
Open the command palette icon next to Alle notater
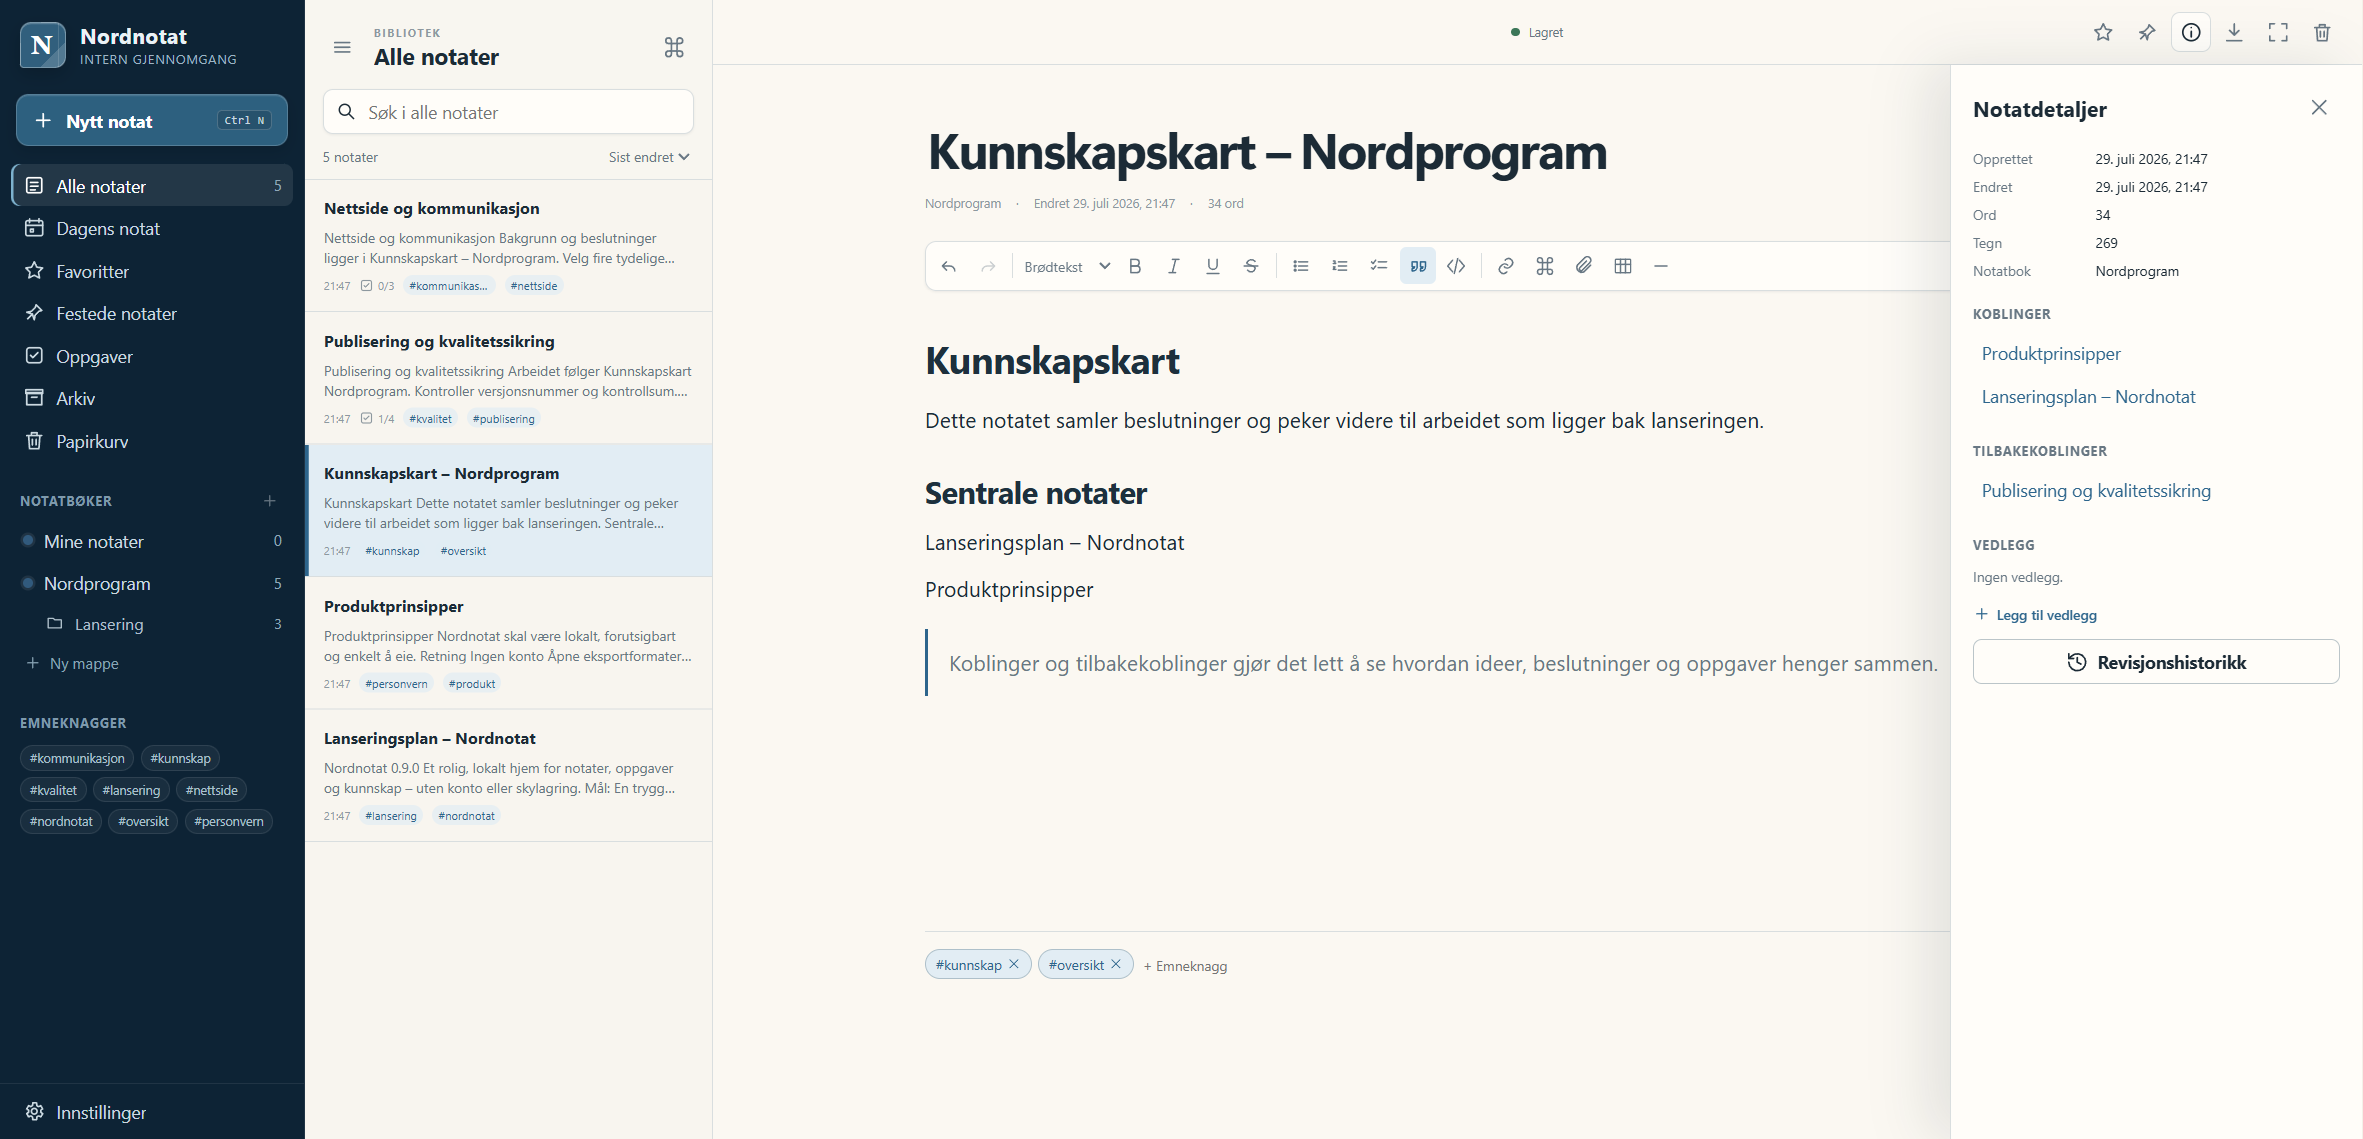point(674,47)
